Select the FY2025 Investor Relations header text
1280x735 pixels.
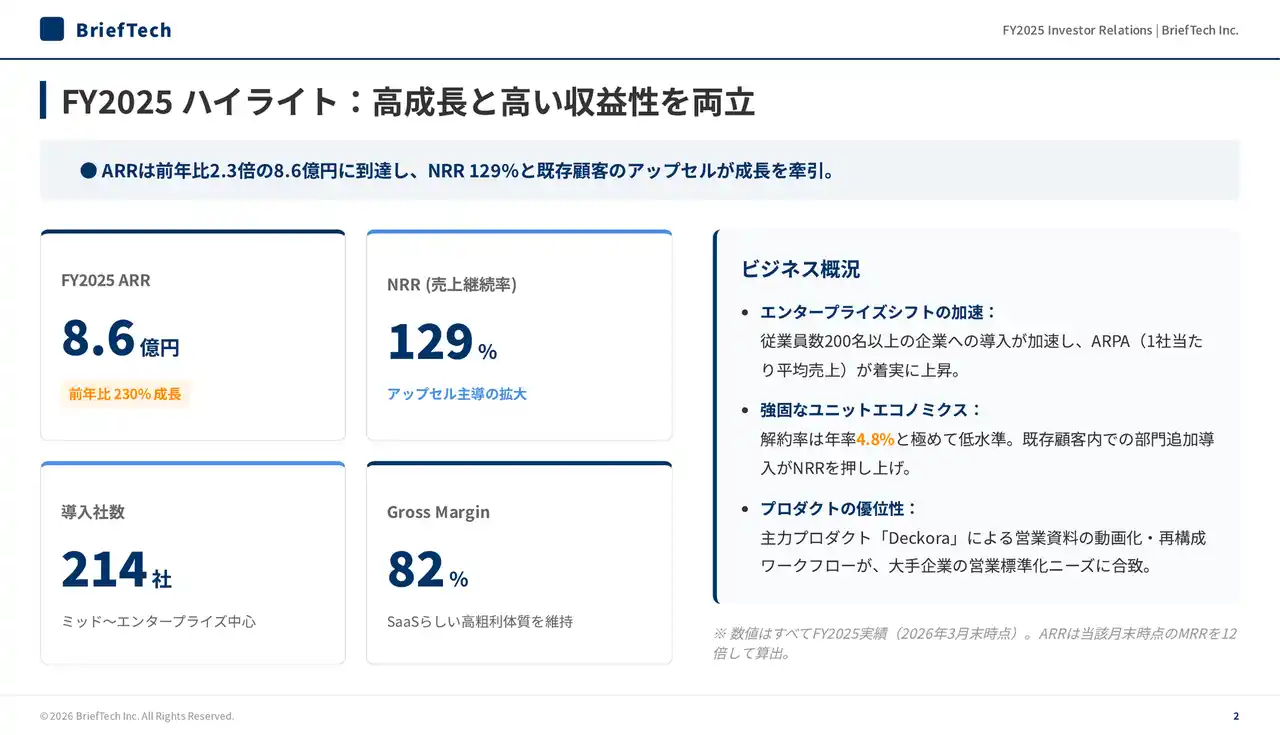[1120, 30]
